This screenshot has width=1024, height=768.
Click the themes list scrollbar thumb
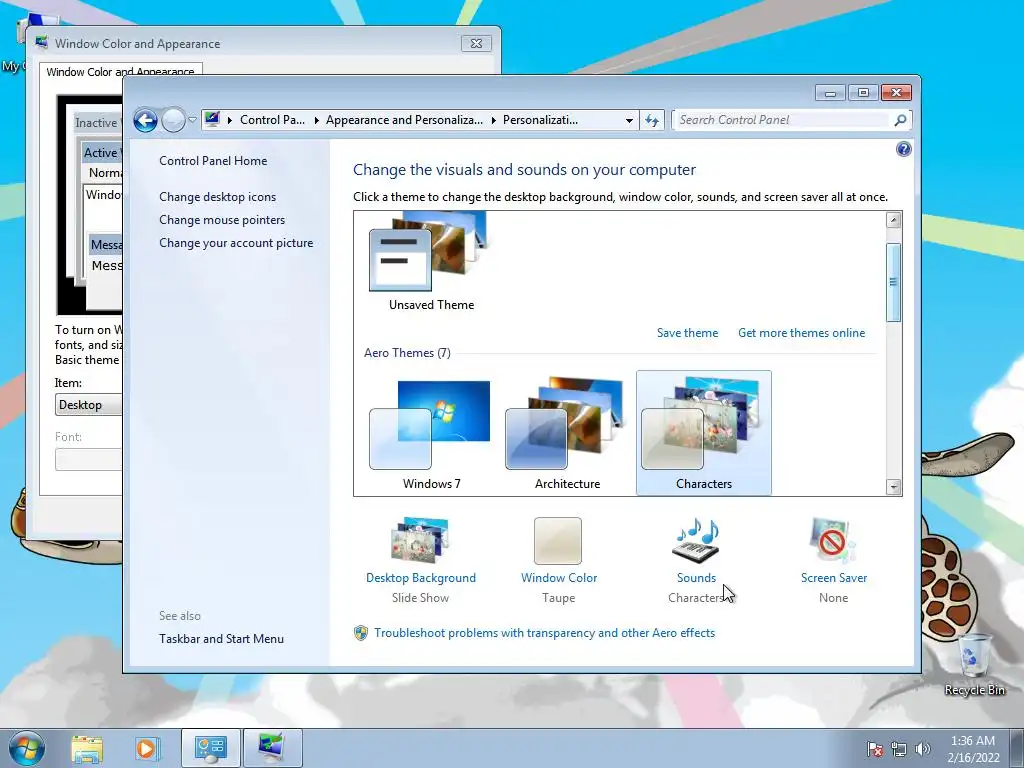[x=893, y=282]
